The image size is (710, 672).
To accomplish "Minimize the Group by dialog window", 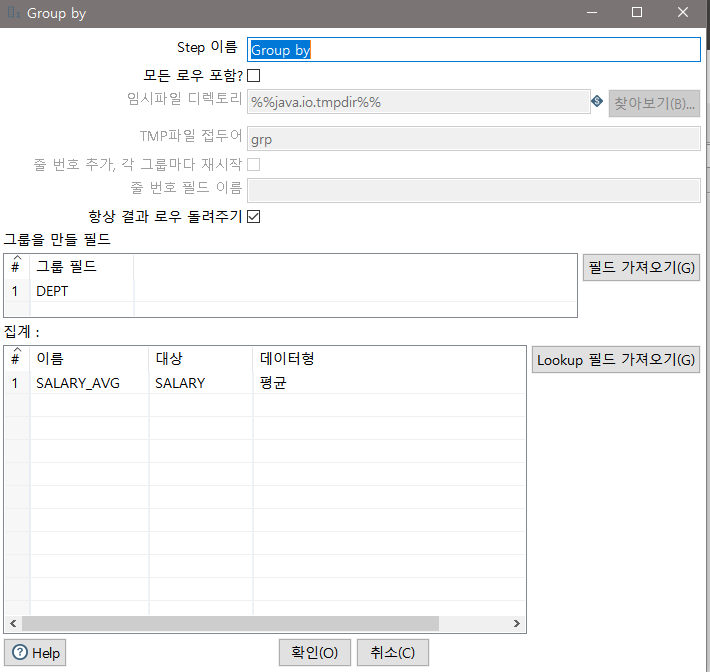I will point(591,13).
